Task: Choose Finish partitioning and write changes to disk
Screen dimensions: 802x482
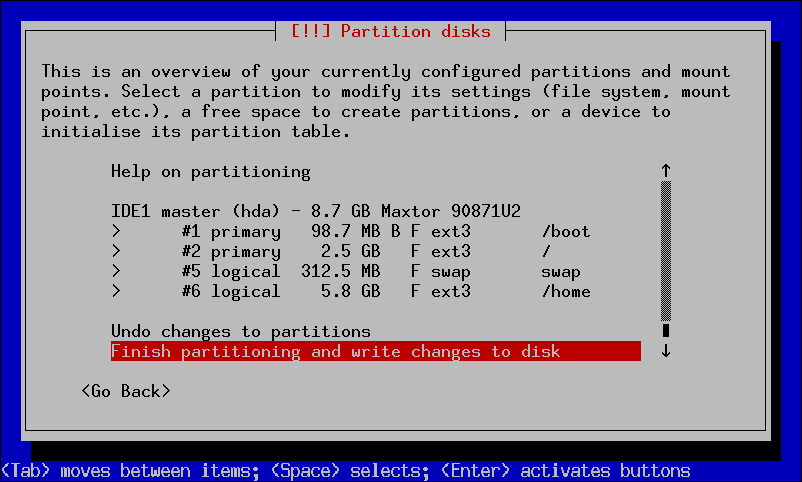Action: (376, 352)
